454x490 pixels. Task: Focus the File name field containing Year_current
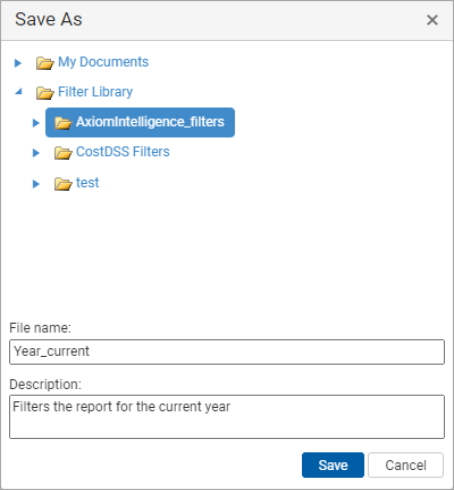[227, 352]
